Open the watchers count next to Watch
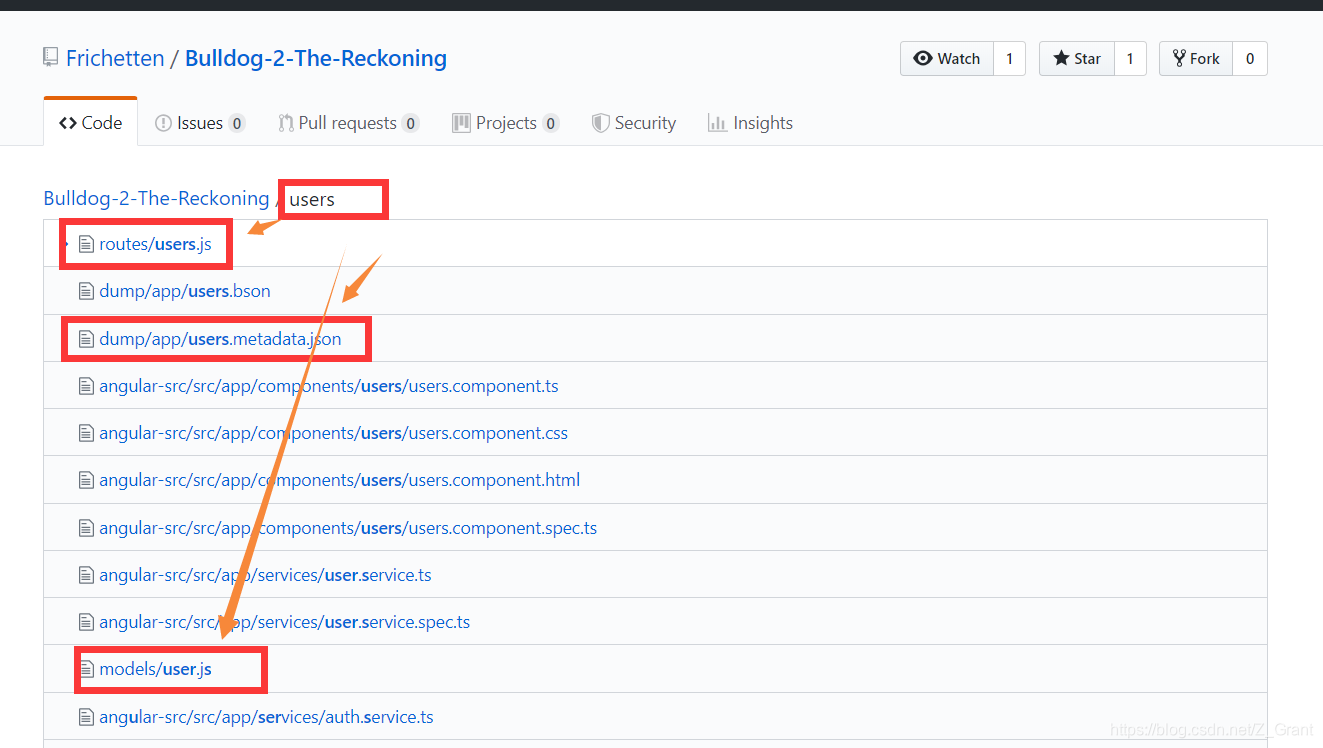The image size is (1323, 748). pyautogui.click(x=1009, y=59)
